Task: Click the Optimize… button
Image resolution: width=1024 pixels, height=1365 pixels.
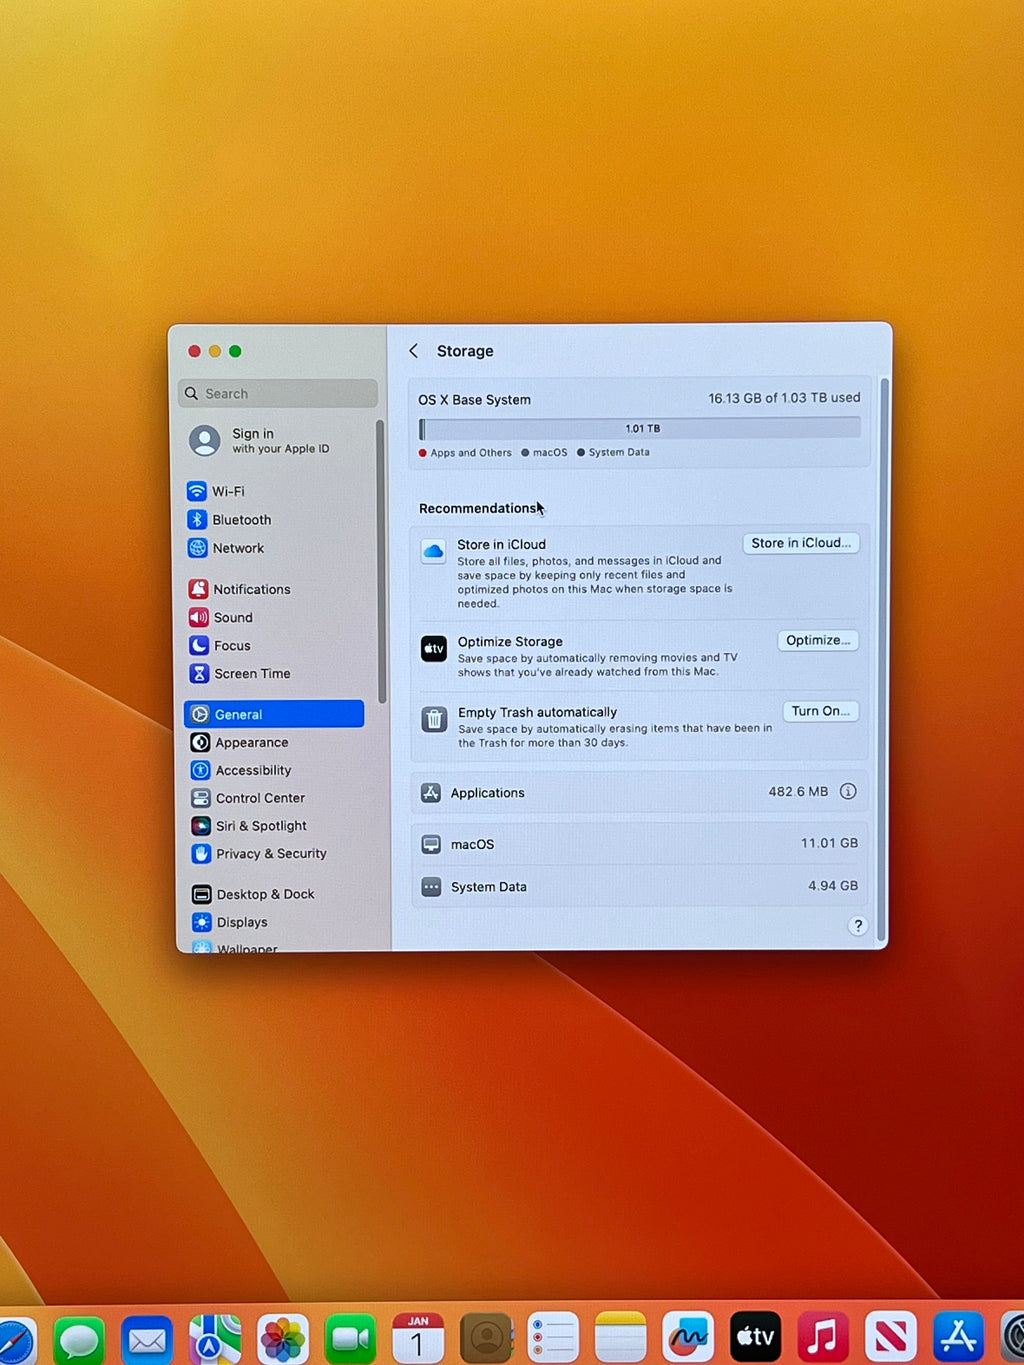Action: pos(818,640)
